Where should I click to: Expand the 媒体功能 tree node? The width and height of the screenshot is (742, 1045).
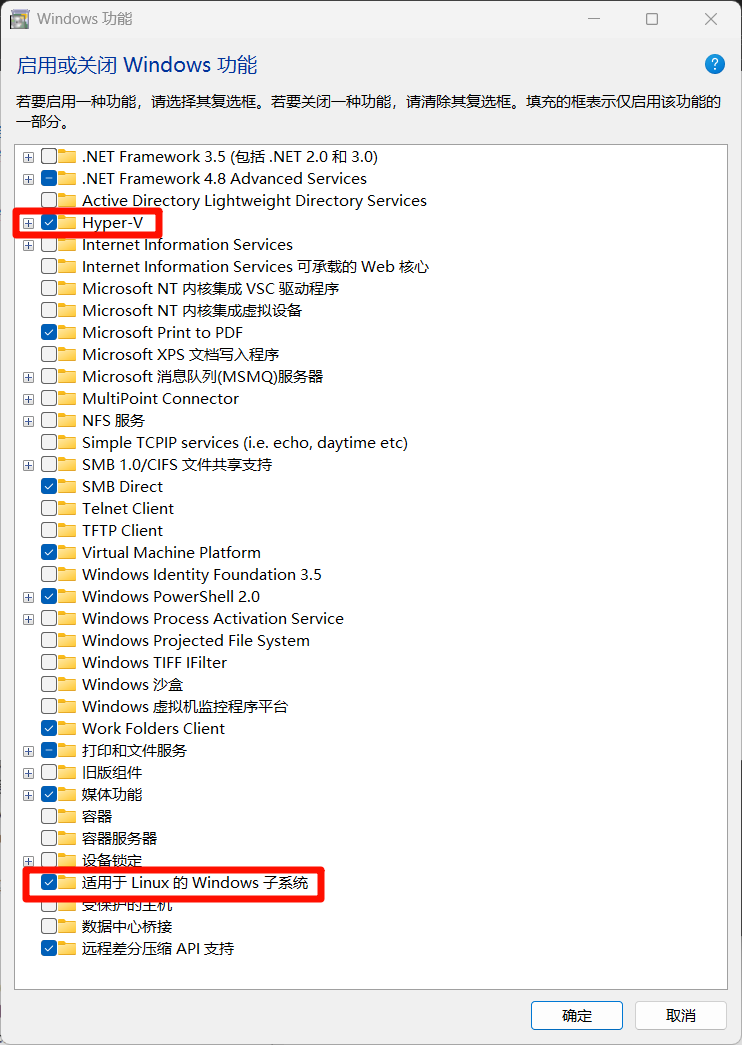point(28,795)
